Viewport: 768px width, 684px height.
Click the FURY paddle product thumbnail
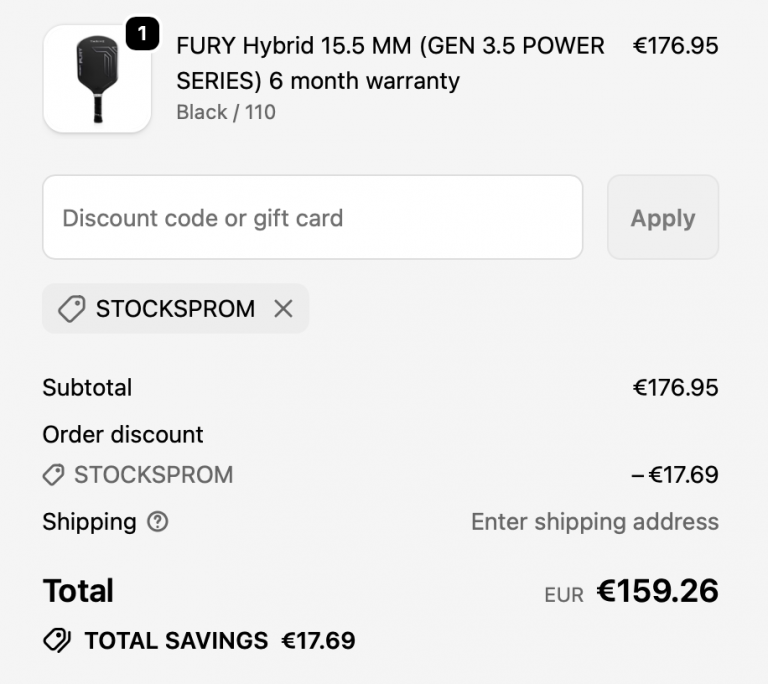tap(96, 80)
